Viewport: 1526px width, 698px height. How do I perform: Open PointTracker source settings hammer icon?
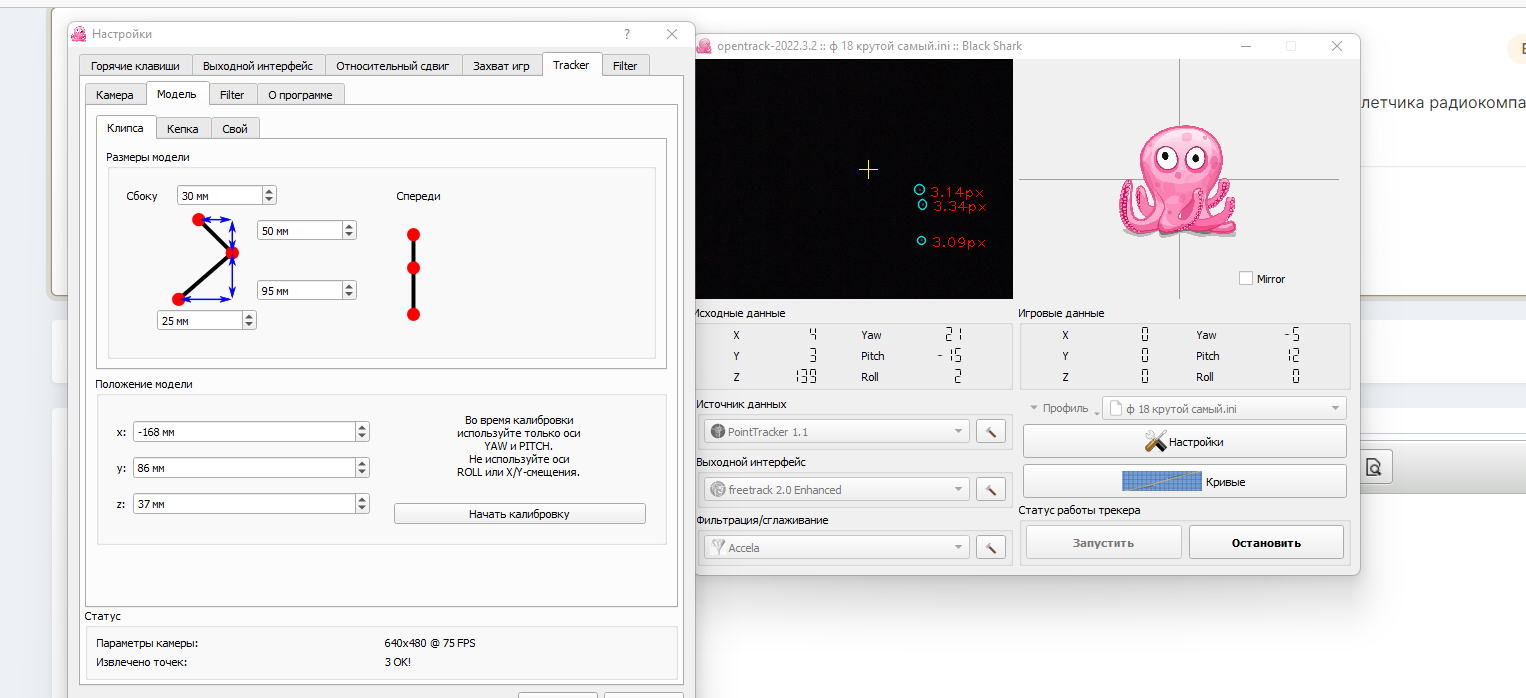coord(990,432)
